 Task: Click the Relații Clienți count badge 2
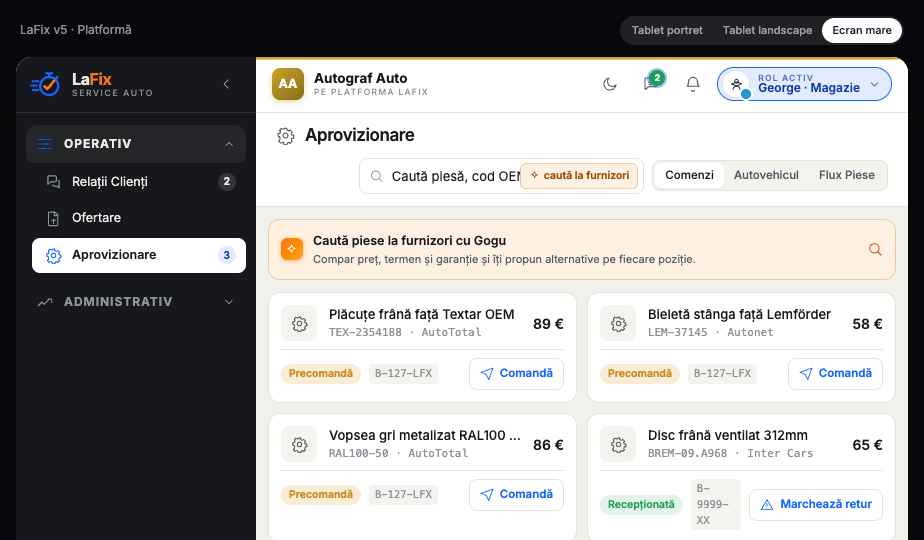click(x=226, y=182)
